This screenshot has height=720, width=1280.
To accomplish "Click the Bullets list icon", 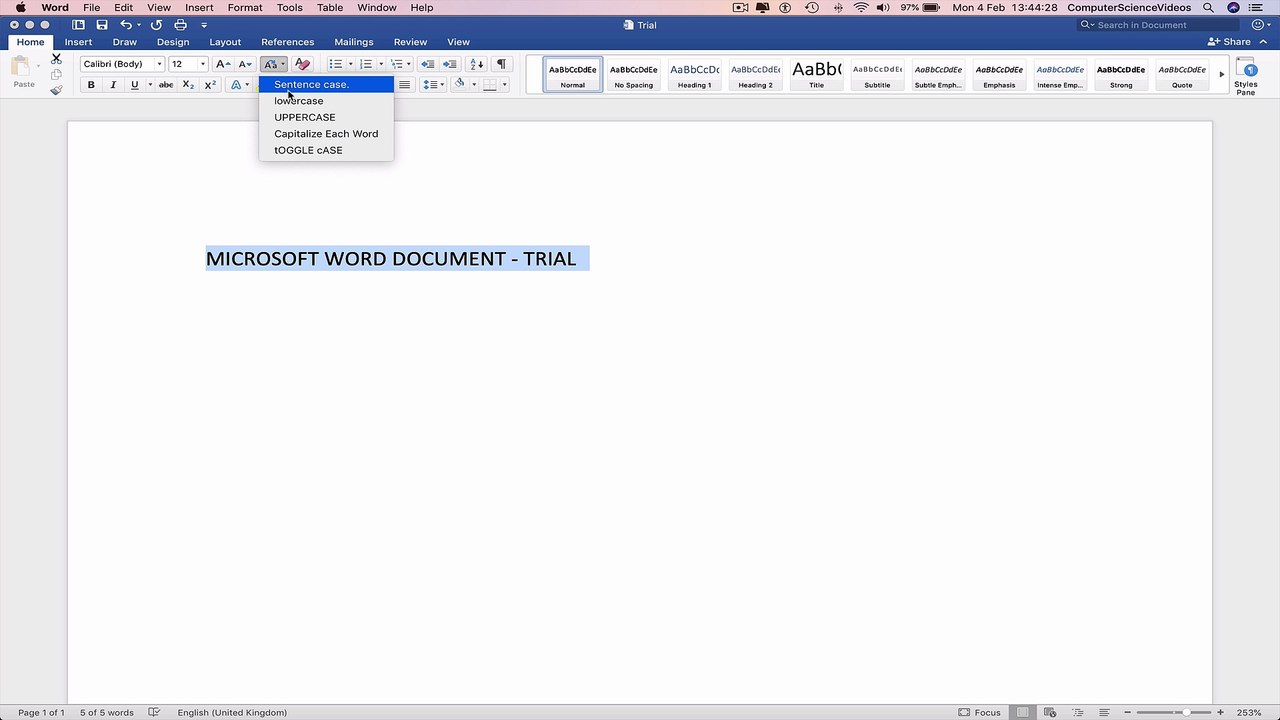I will click(x=336, y=64).
